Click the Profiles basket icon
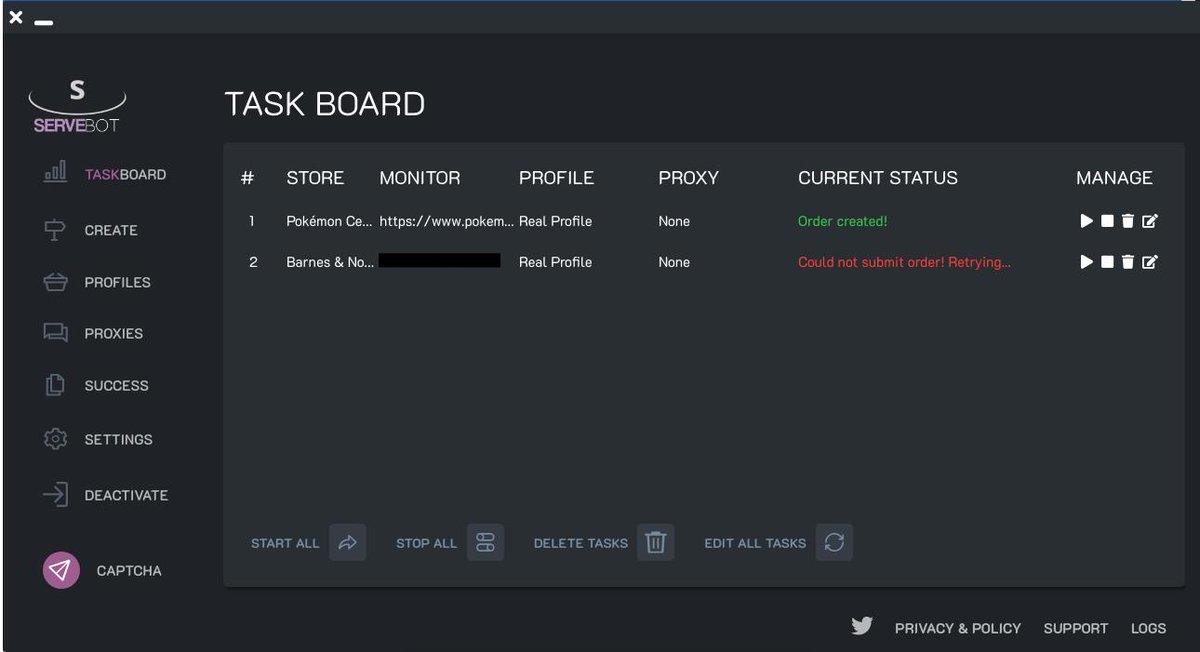Image resolution: width=1200 pixels, height=652 pixels. (x=56, y=282)
